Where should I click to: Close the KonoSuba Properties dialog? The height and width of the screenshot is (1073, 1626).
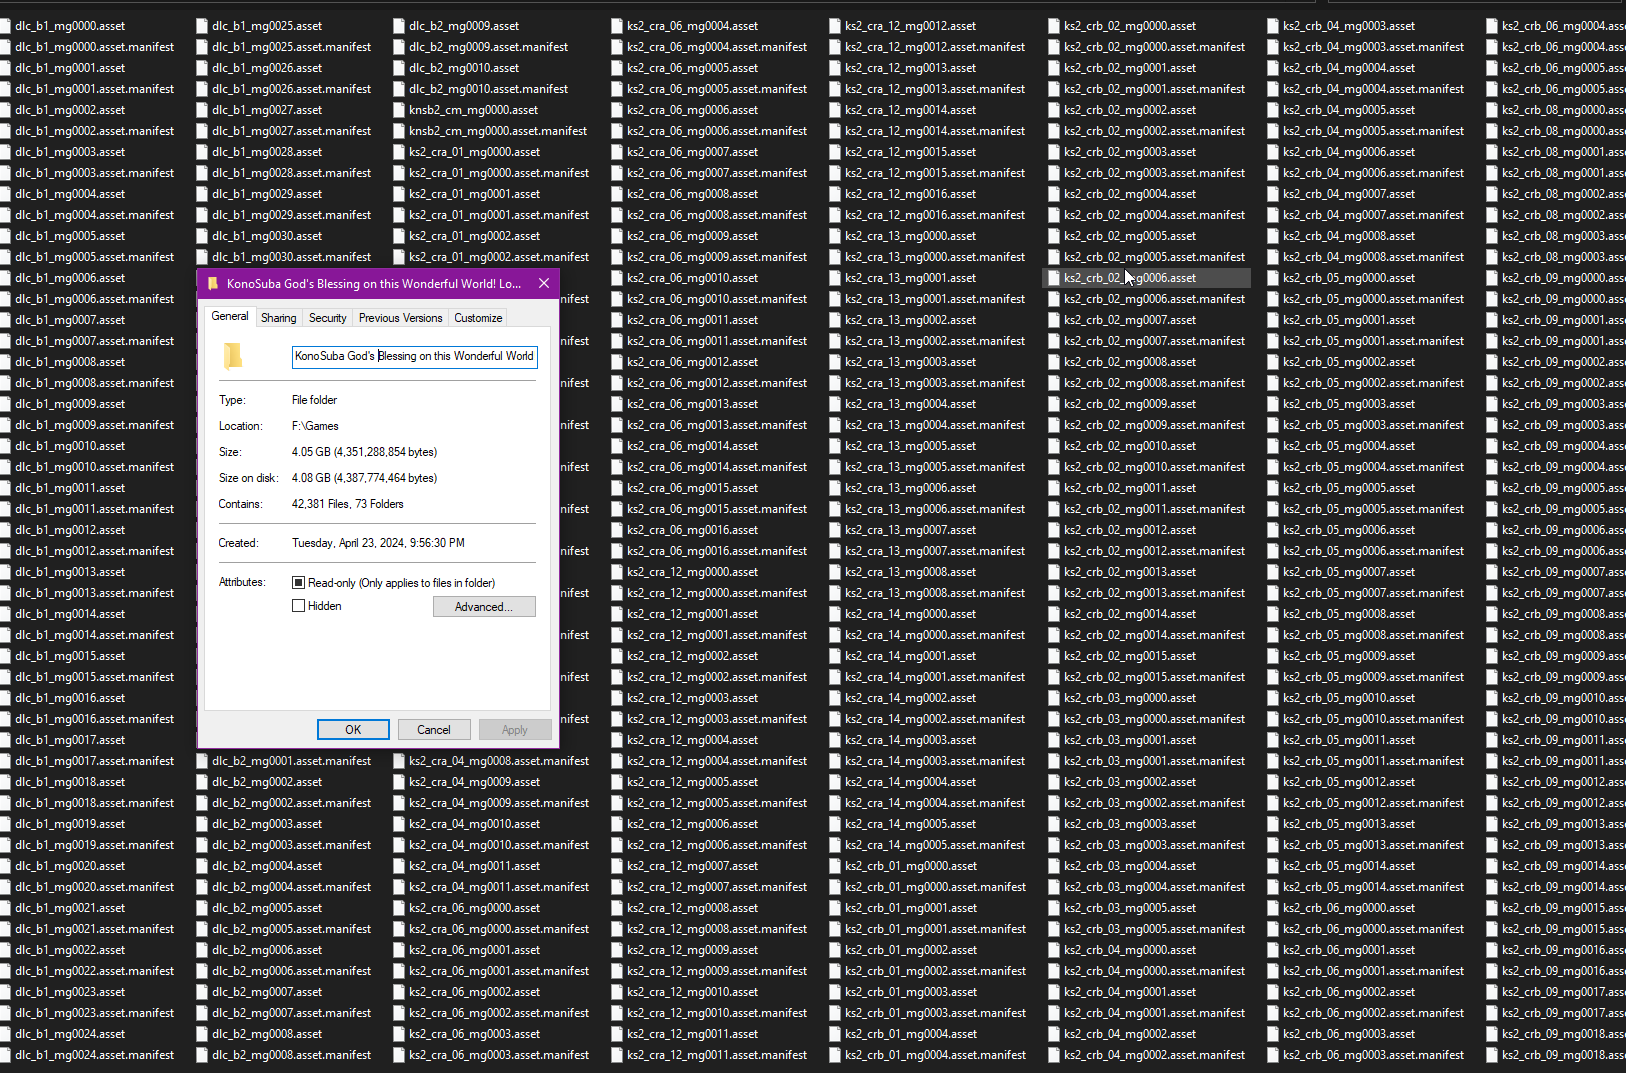pyautogui.click(x=544, y=284)
